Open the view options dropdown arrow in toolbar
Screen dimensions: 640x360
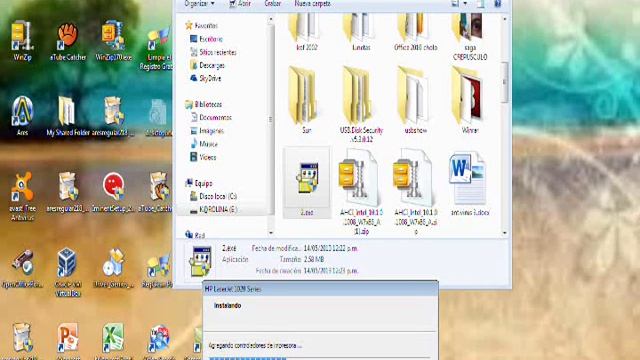[x=465, y=4]
